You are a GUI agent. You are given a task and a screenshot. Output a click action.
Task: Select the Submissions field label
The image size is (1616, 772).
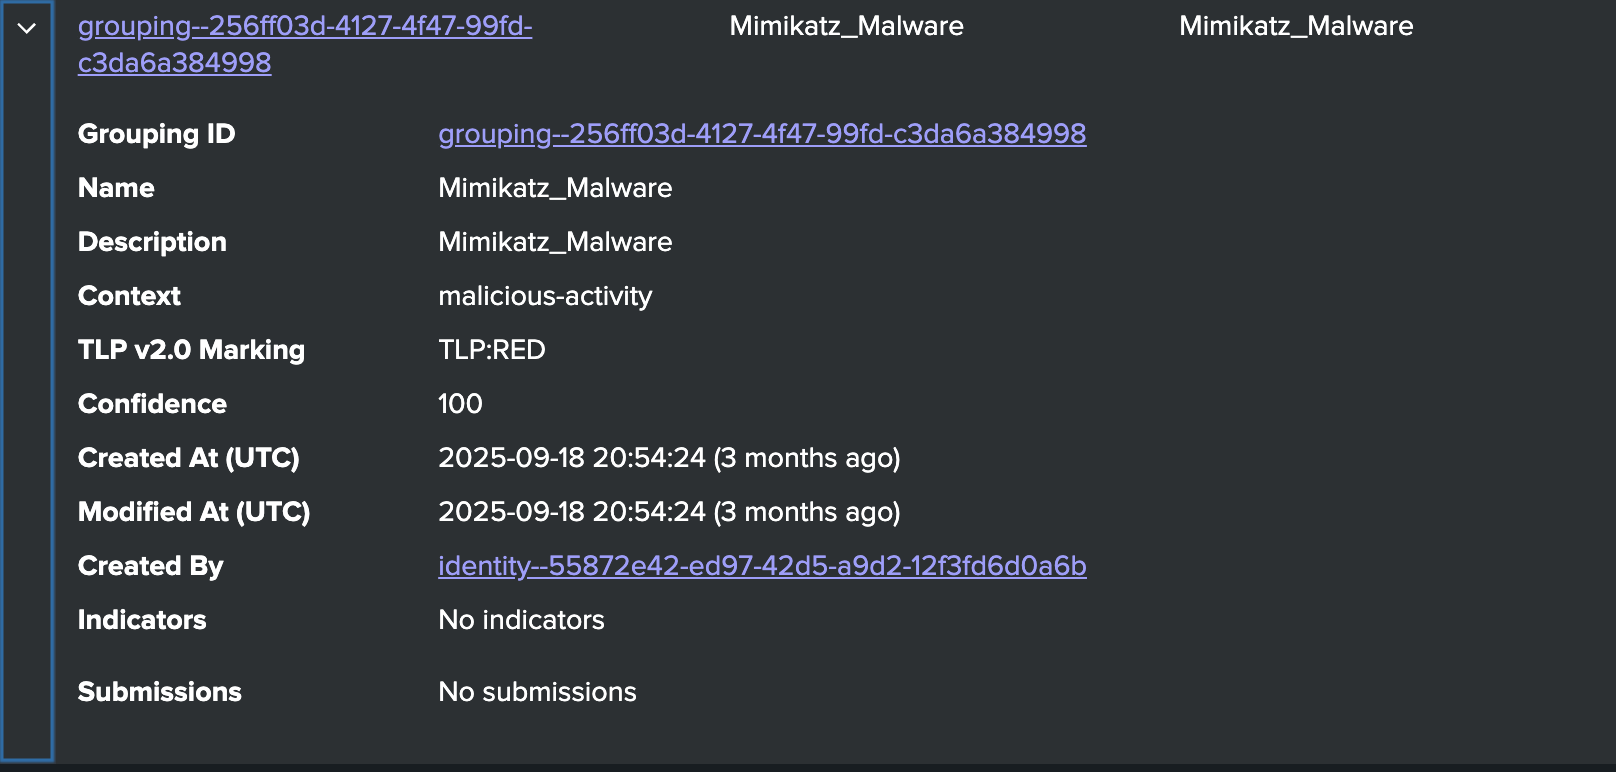point(160,691)
